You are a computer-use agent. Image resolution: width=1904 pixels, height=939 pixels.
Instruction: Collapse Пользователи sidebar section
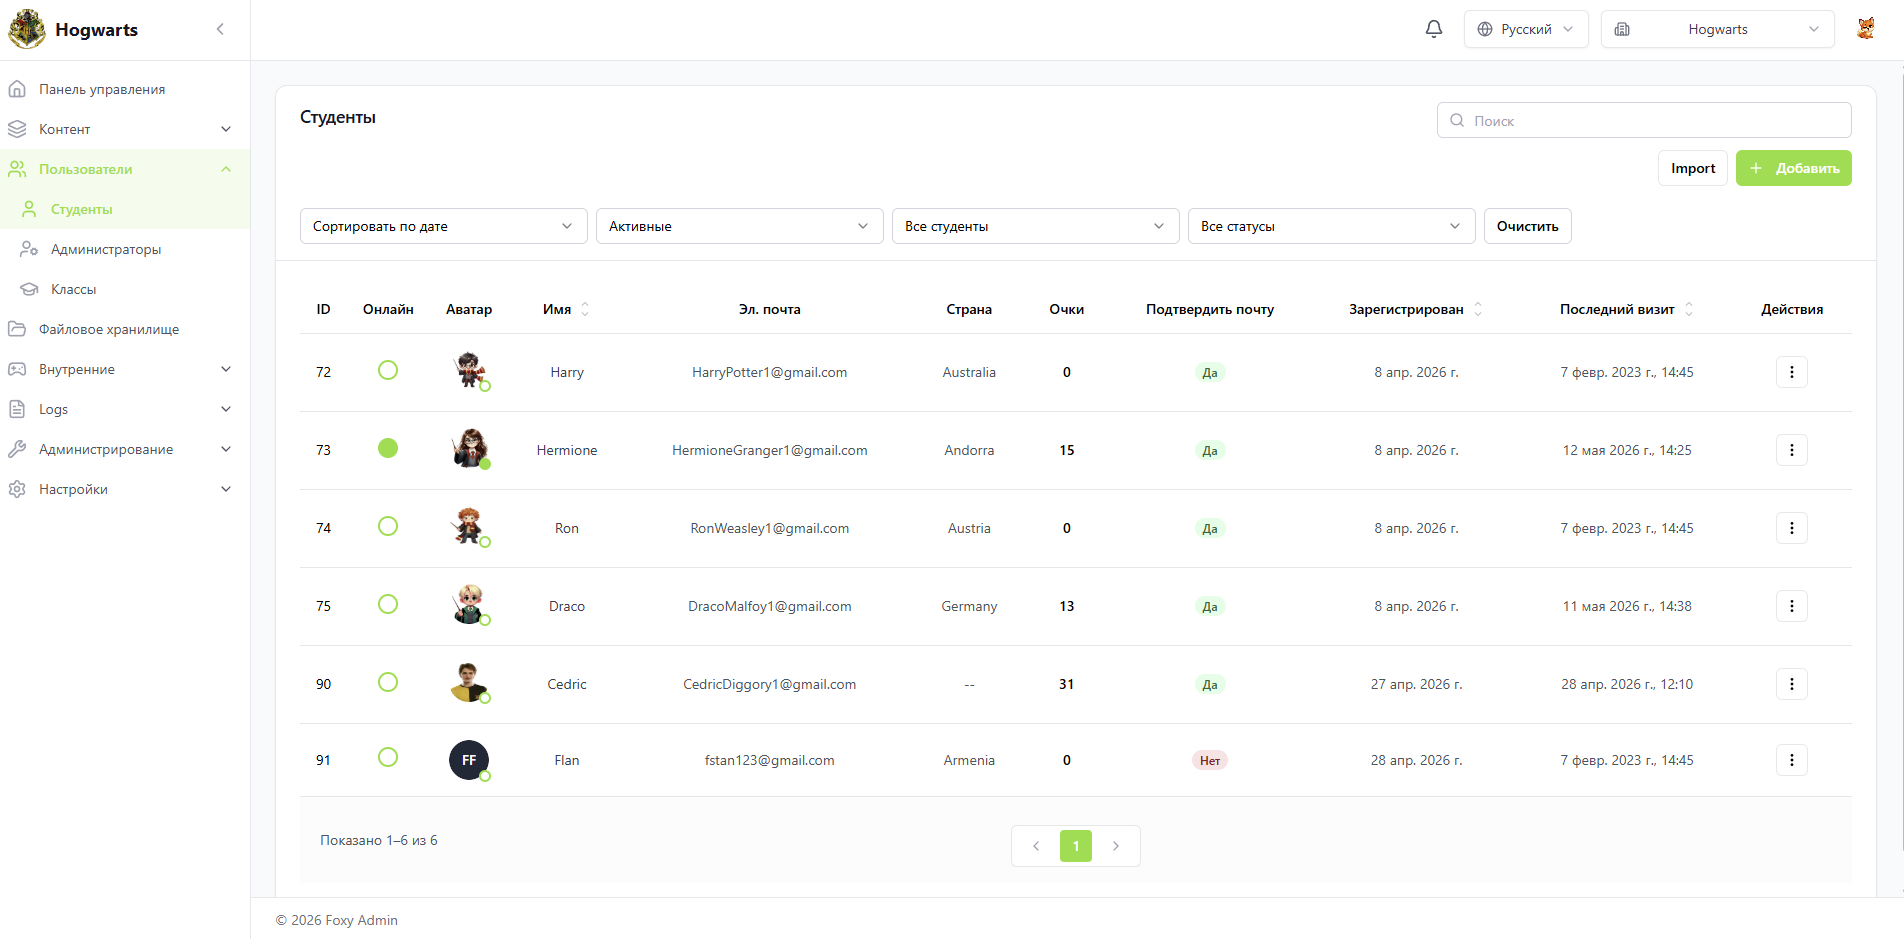[x=125, y=169]
